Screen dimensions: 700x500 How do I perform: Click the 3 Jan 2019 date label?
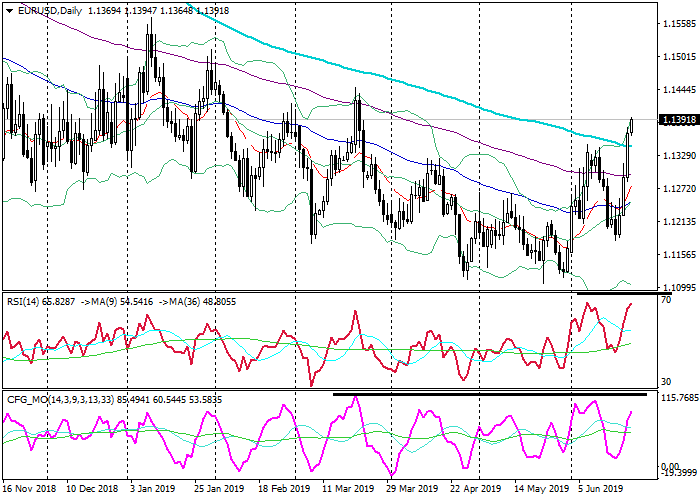click(153, 489)
